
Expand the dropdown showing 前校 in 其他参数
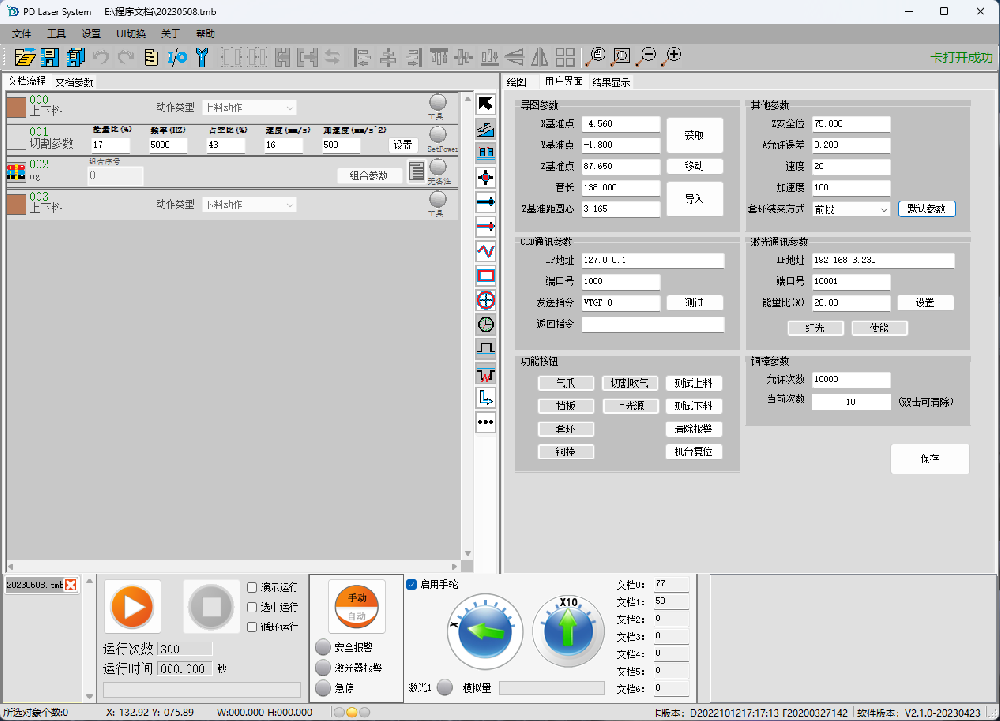[851, 210]
